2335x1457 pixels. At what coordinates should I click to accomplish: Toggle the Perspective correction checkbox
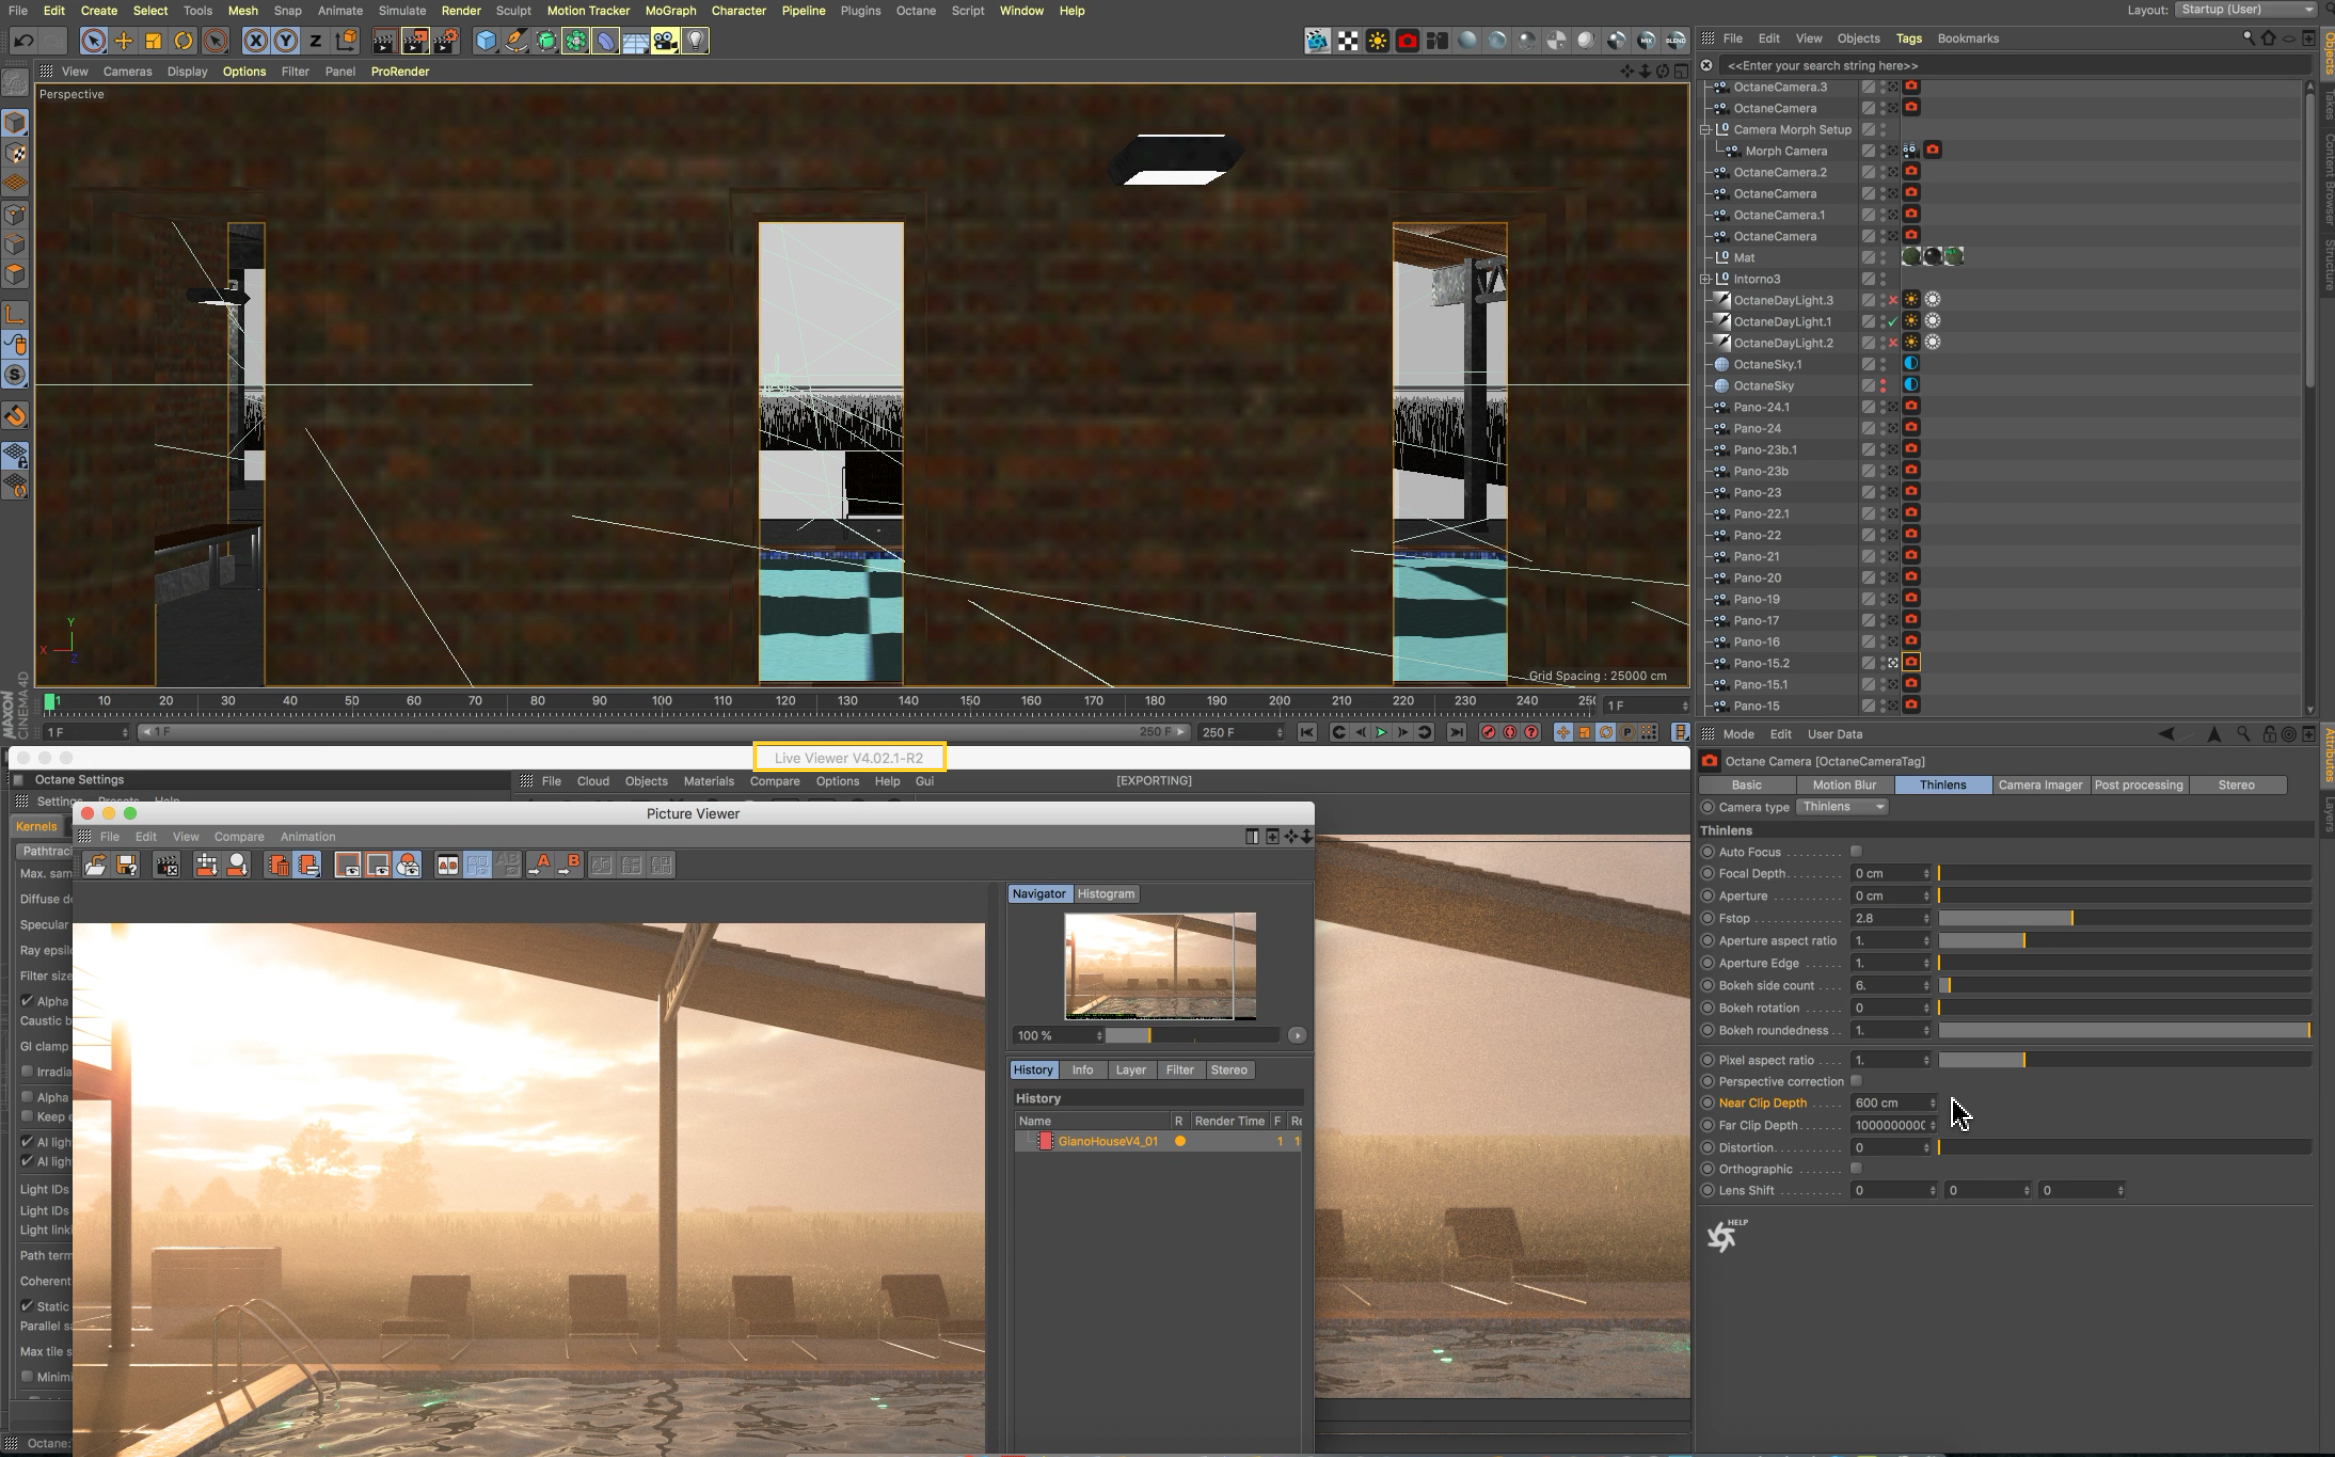(1856, 1081)
